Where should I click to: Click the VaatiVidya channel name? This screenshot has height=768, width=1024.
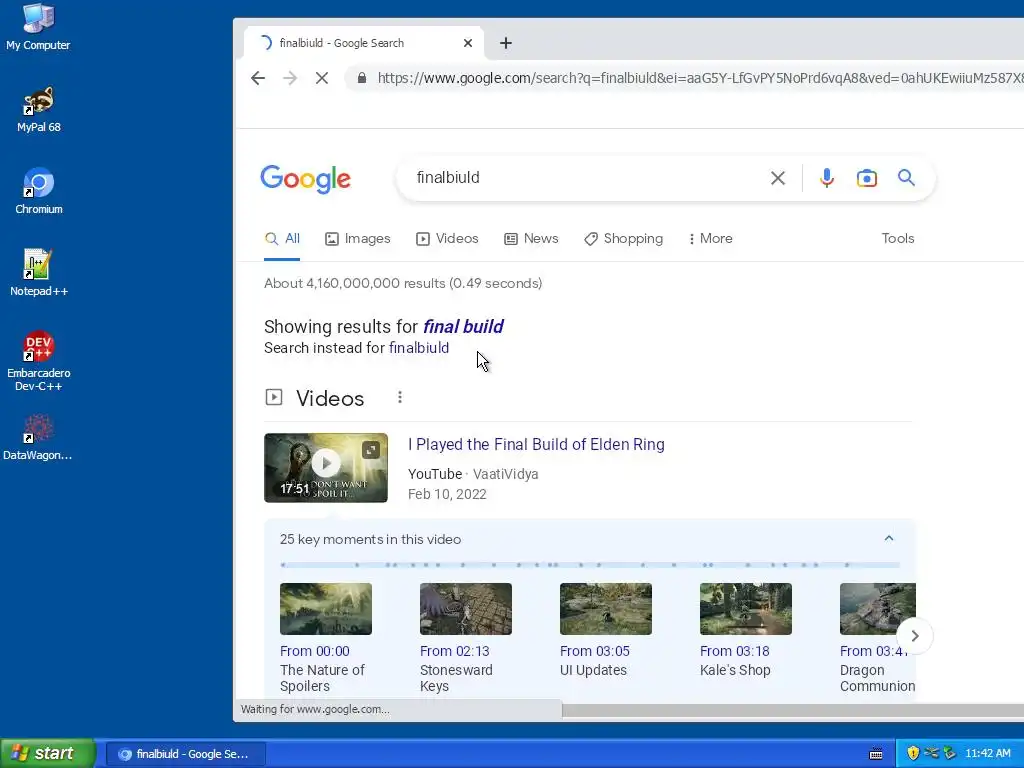505,474
